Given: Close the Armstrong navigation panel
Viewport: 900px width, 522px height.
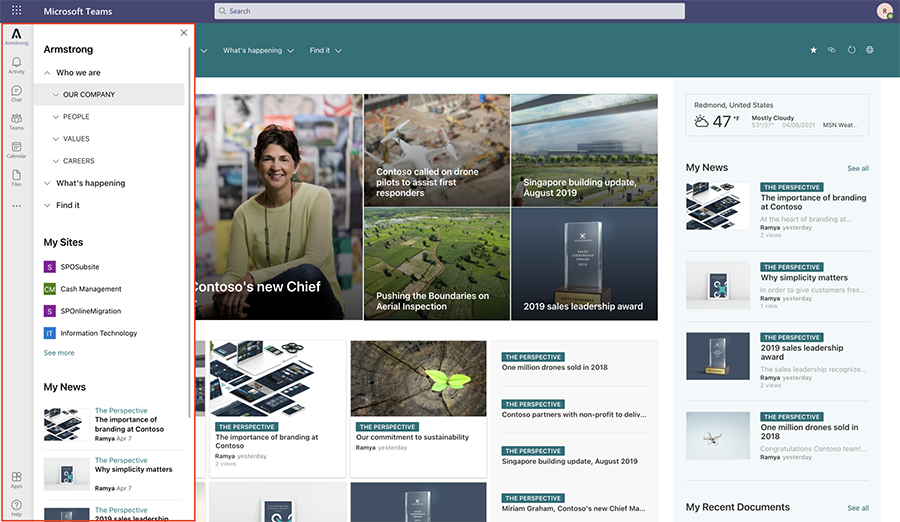Looking at the screenshot, I should 184,33.
